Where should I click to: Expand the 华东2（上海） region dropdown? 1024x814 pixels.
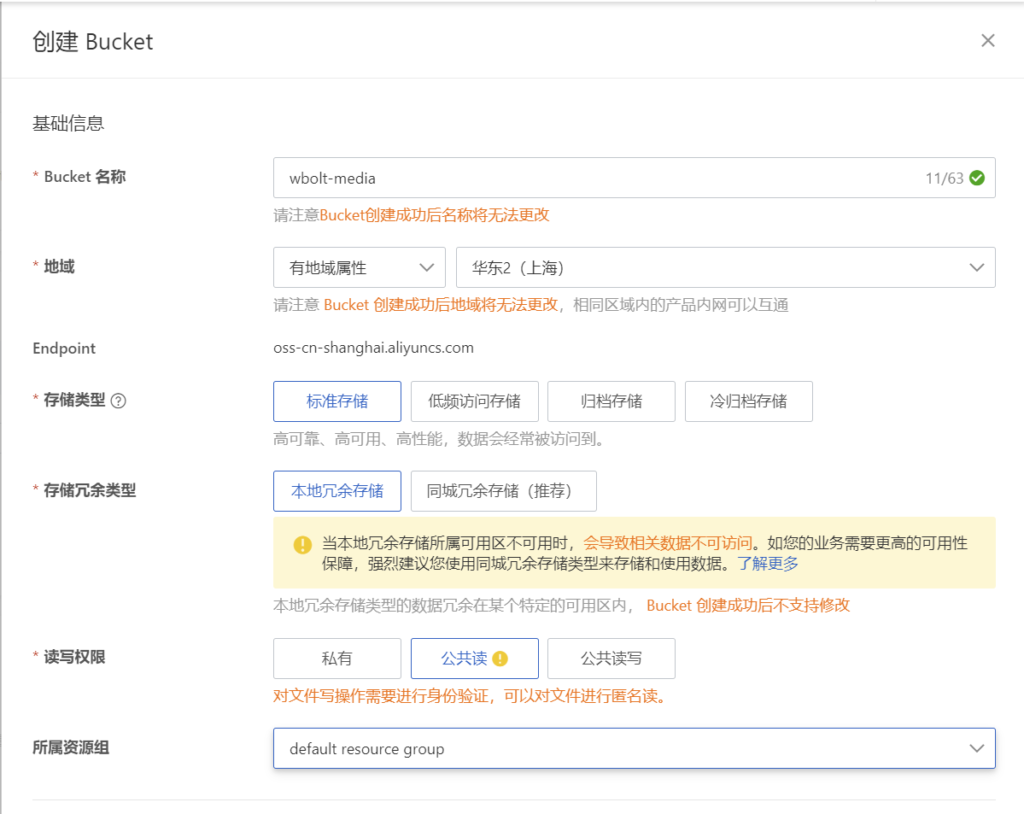[x=725, y=267]
